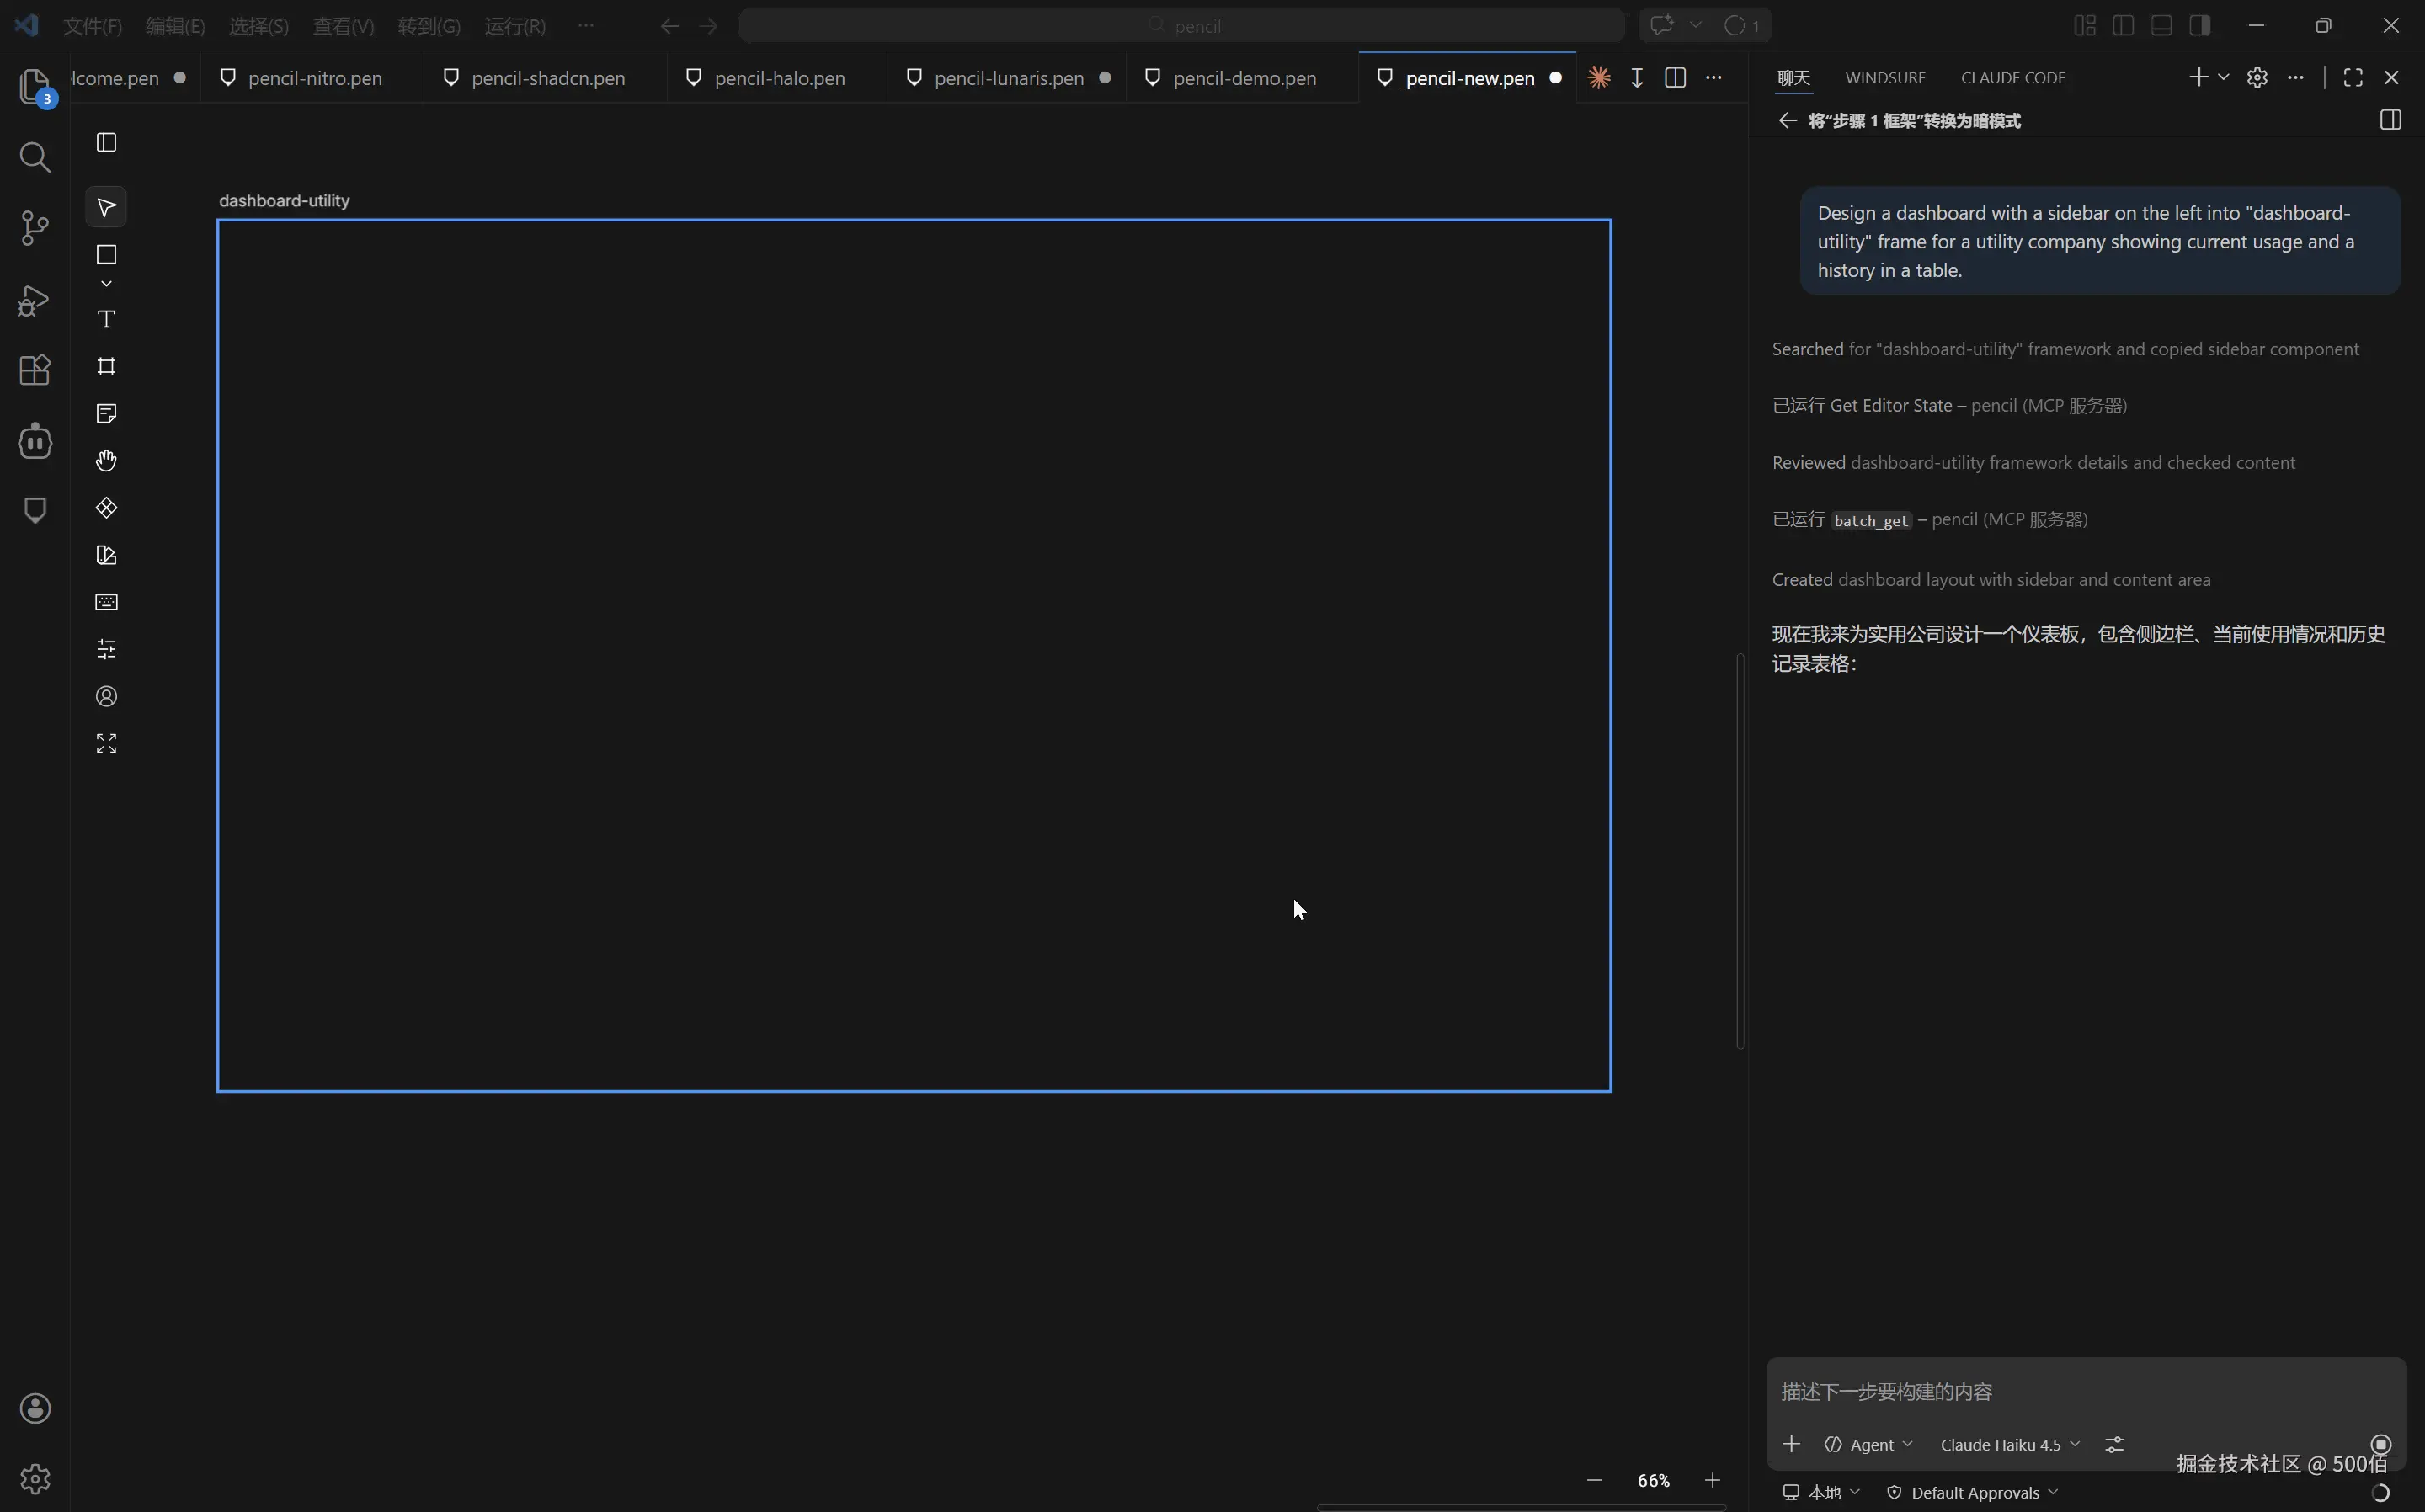
Task: Open Source Control in the activity bar
Action: [34, 228]
